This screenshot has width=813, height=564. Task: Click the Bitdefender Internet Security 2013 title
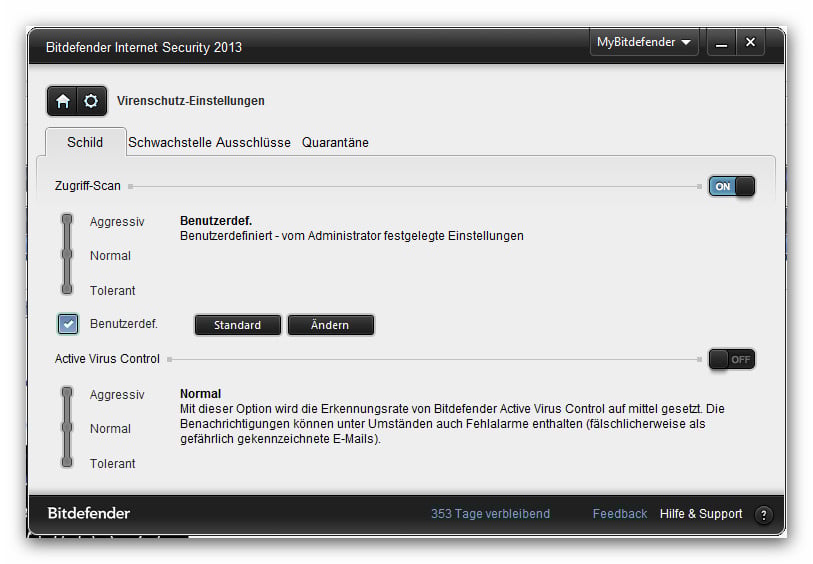144,47
